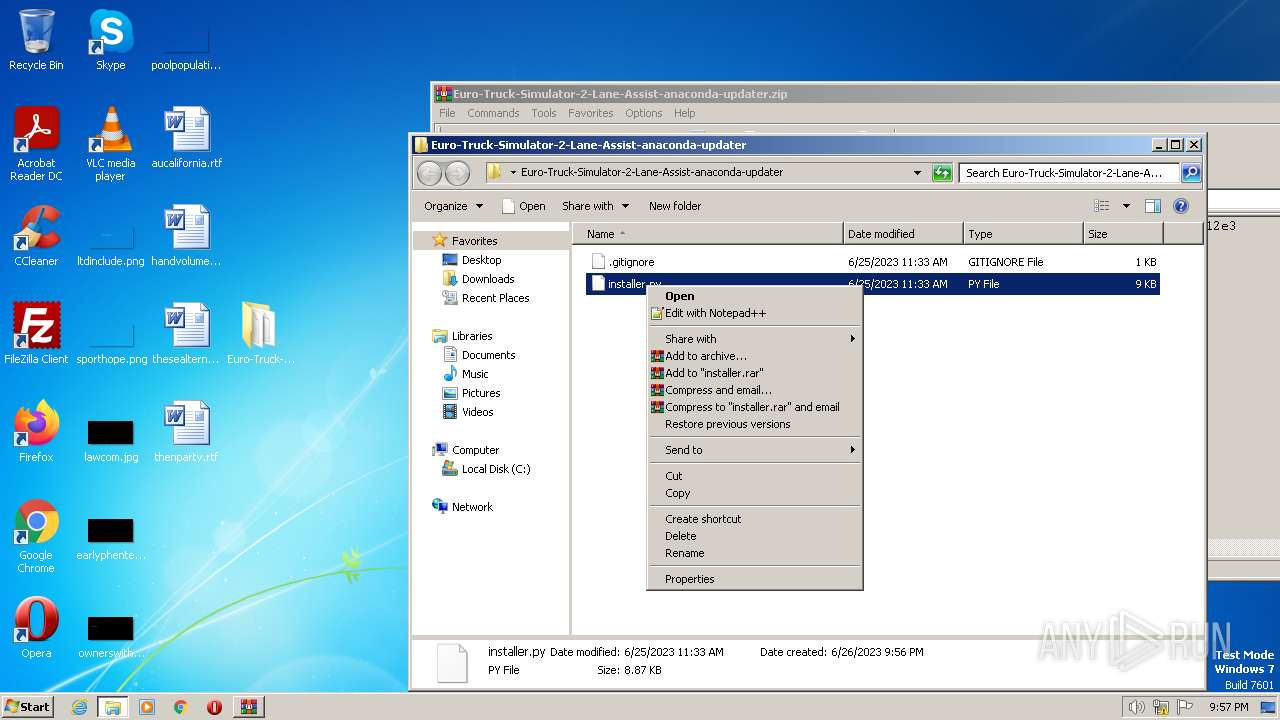Select the .gitignore file row

(873, 262)
